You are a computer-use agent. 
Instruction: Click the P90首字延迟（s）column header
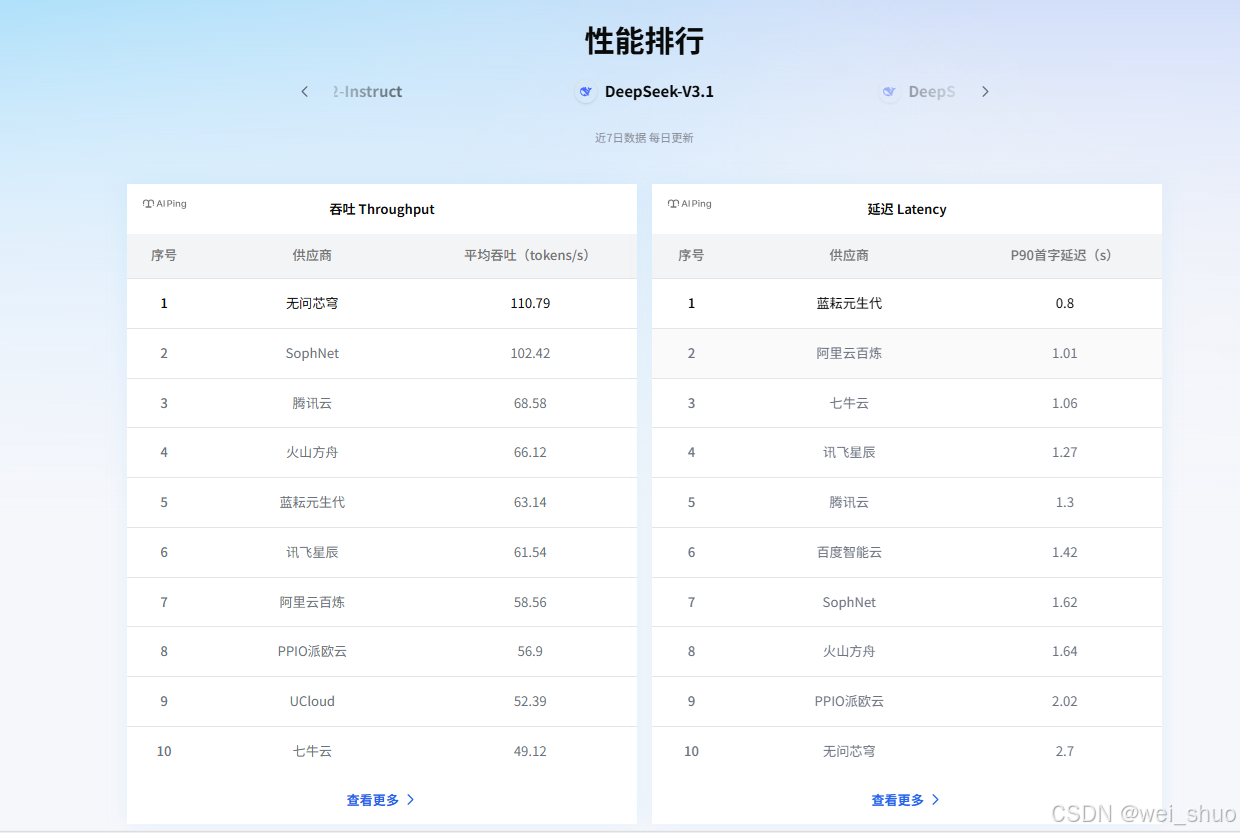pos(1065,255)
